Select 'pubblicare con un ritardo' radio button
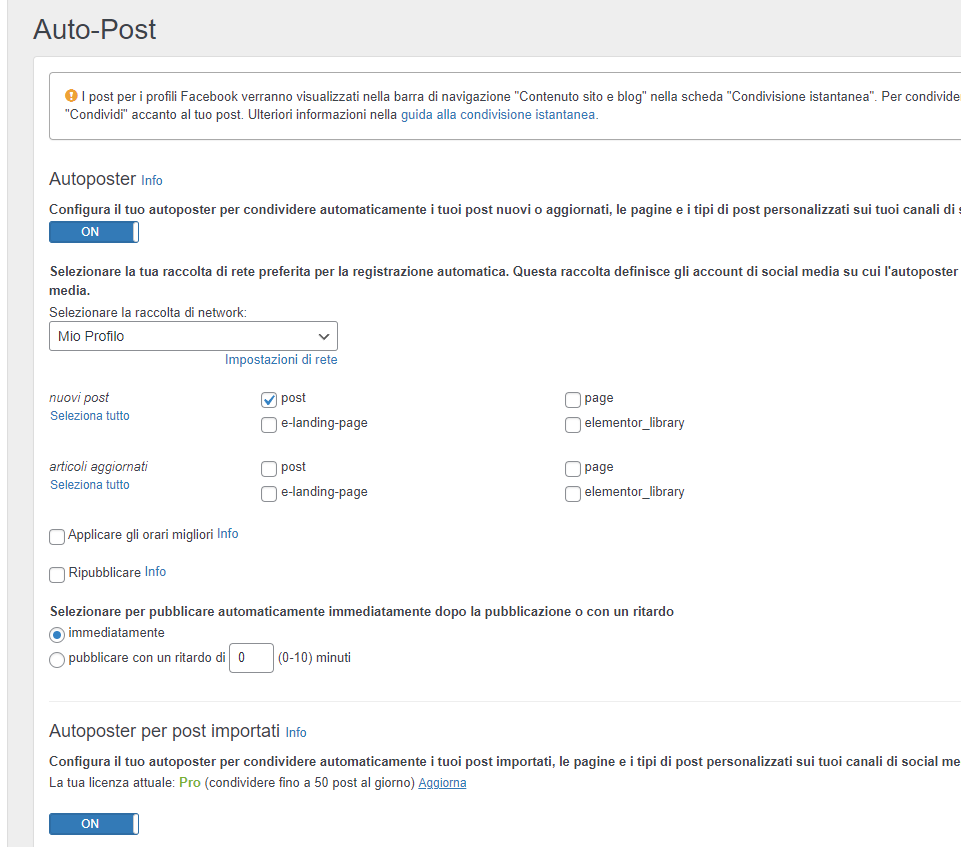 [57, 660]
